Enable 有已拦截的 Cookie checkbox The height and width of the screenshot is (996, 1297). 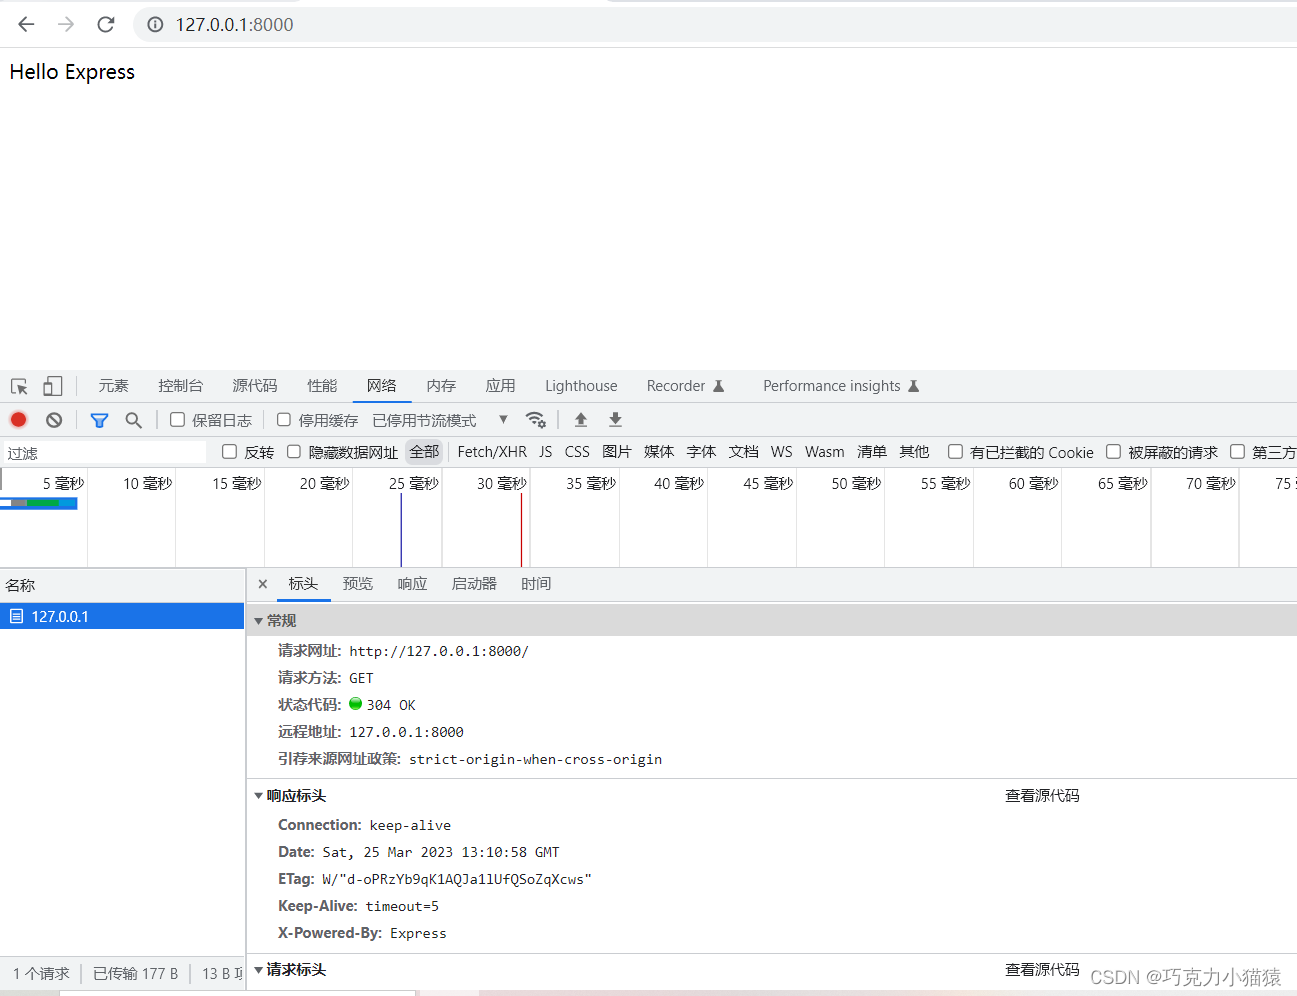[x=955, y=452]
